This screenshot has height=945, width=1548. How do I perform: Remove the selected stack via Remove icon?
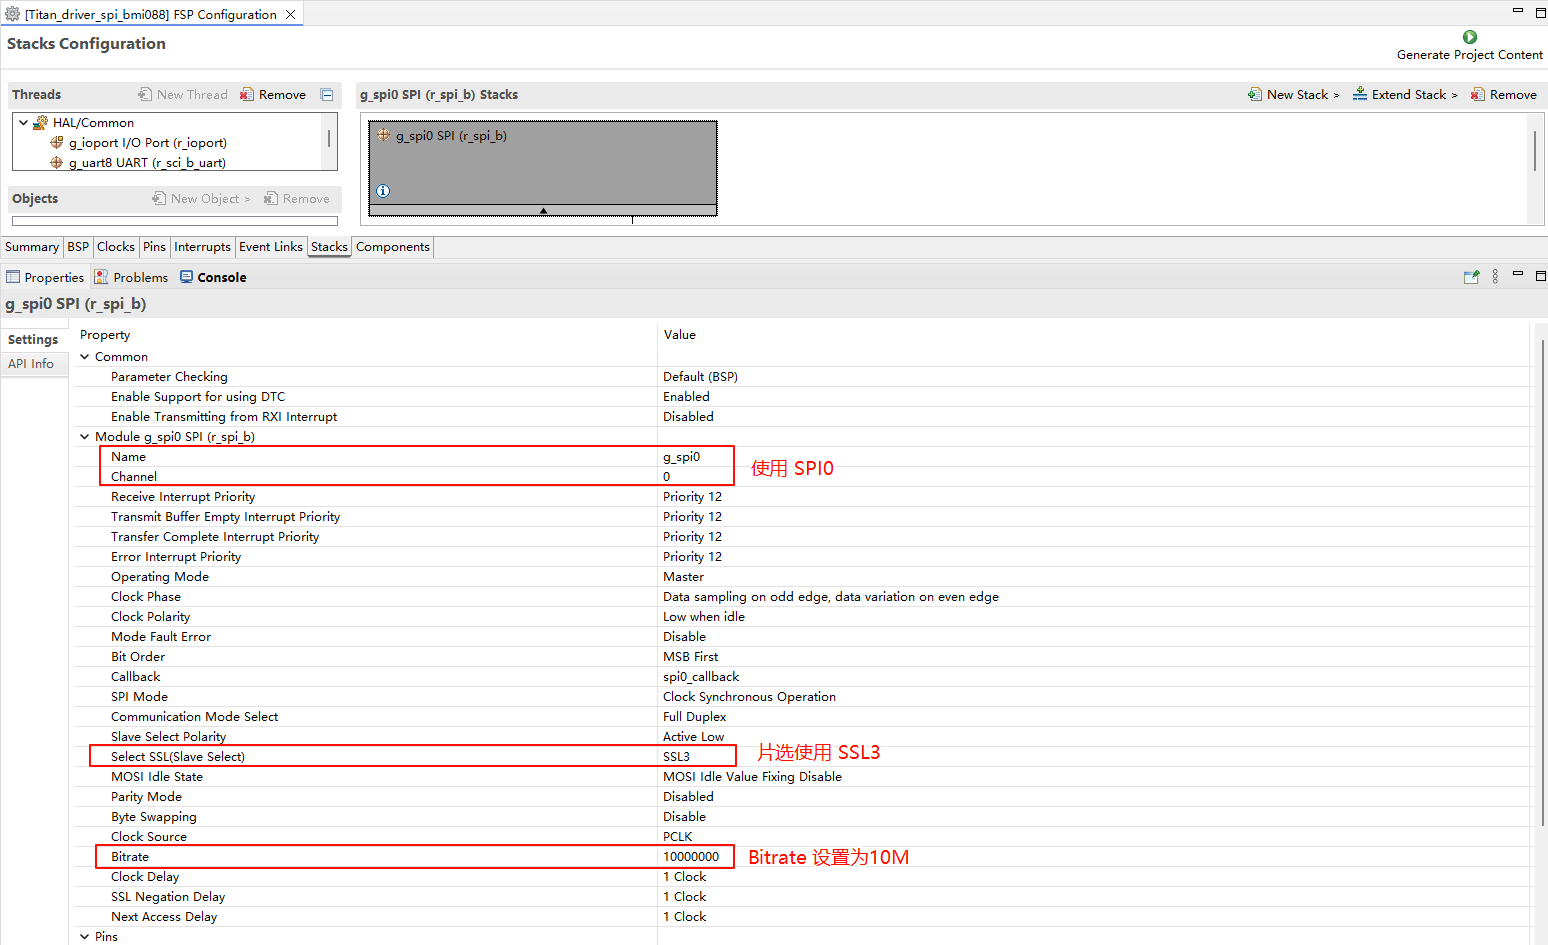[x=1477, y=95]
